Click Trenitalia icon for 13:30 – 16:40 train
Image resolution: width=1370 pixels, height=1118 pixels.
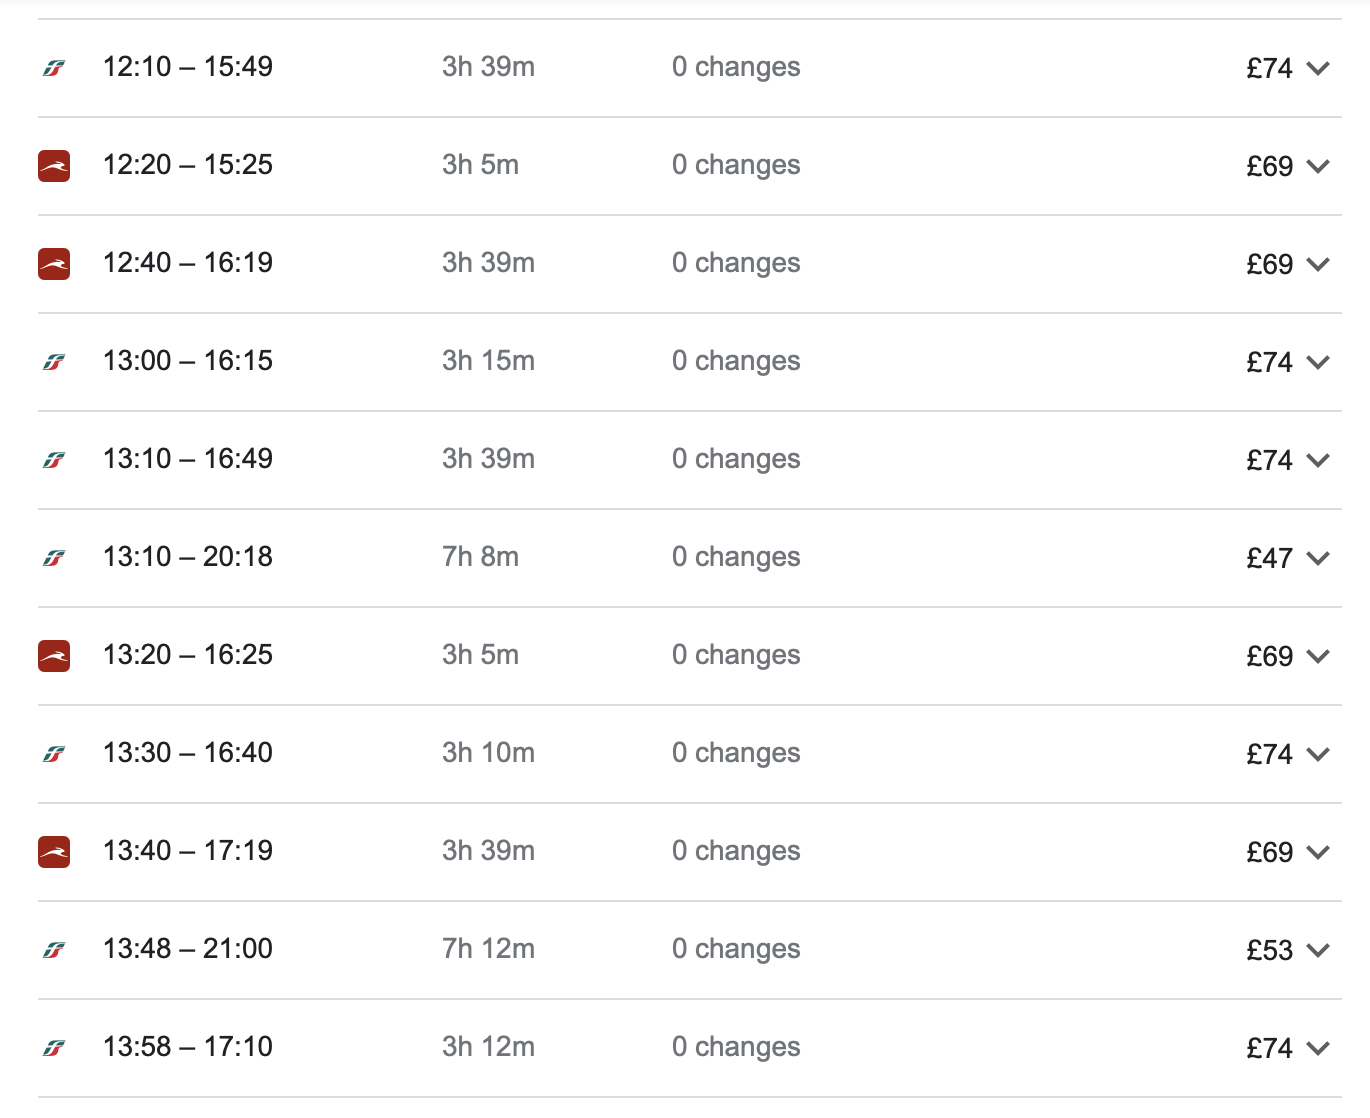click(x=54, y=754)
